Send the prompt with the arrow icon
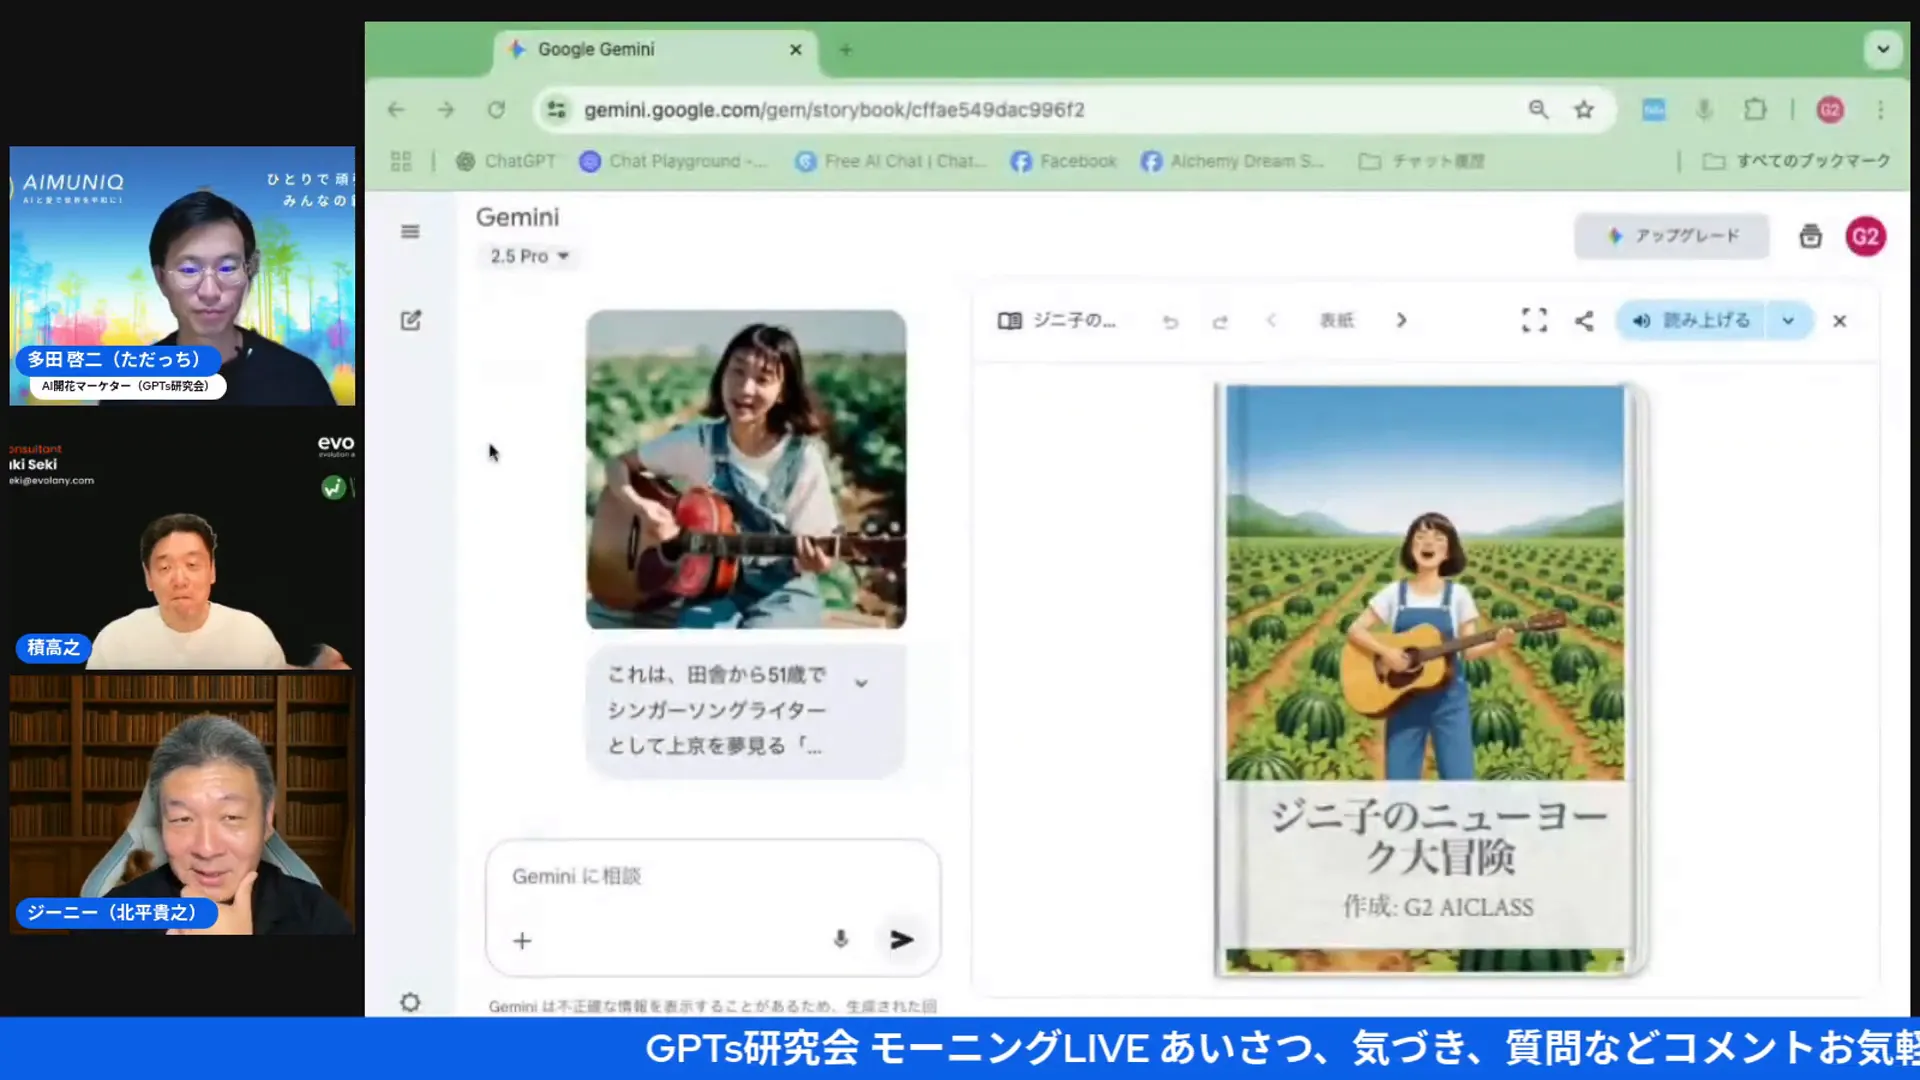This screenshot has width=1920, height=1080. pyautogui.click(x=901, y=939)
